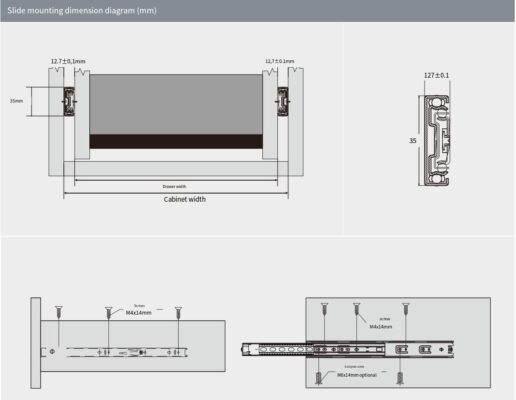Click the "M6x14mm optional" screw label
Screen dimensions: 516x400
click(357, 375)
